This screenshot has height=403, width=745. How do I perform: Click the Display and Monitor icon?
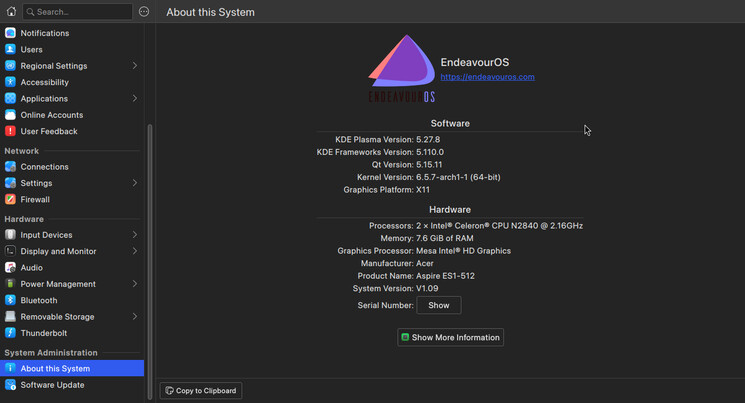pyautogui.click(x=10, y=251)
